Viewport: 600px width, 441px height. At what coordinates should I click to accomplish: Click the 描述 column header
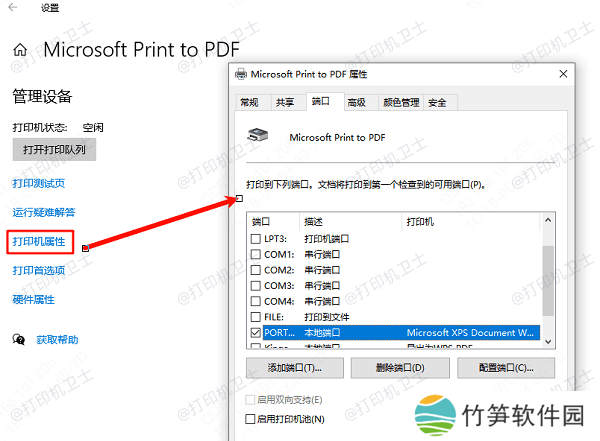350,222
